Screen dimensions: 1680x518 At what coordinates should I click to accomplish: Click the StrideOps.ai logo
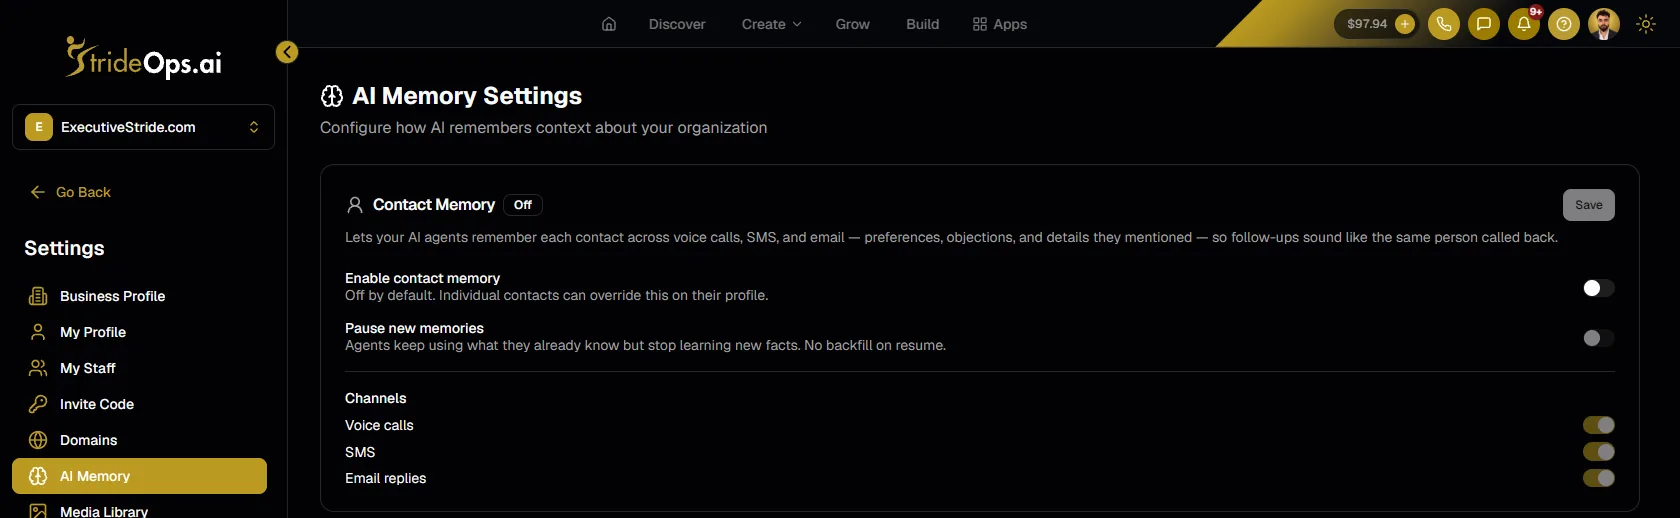pyautogui.click(x=143, y=58)
